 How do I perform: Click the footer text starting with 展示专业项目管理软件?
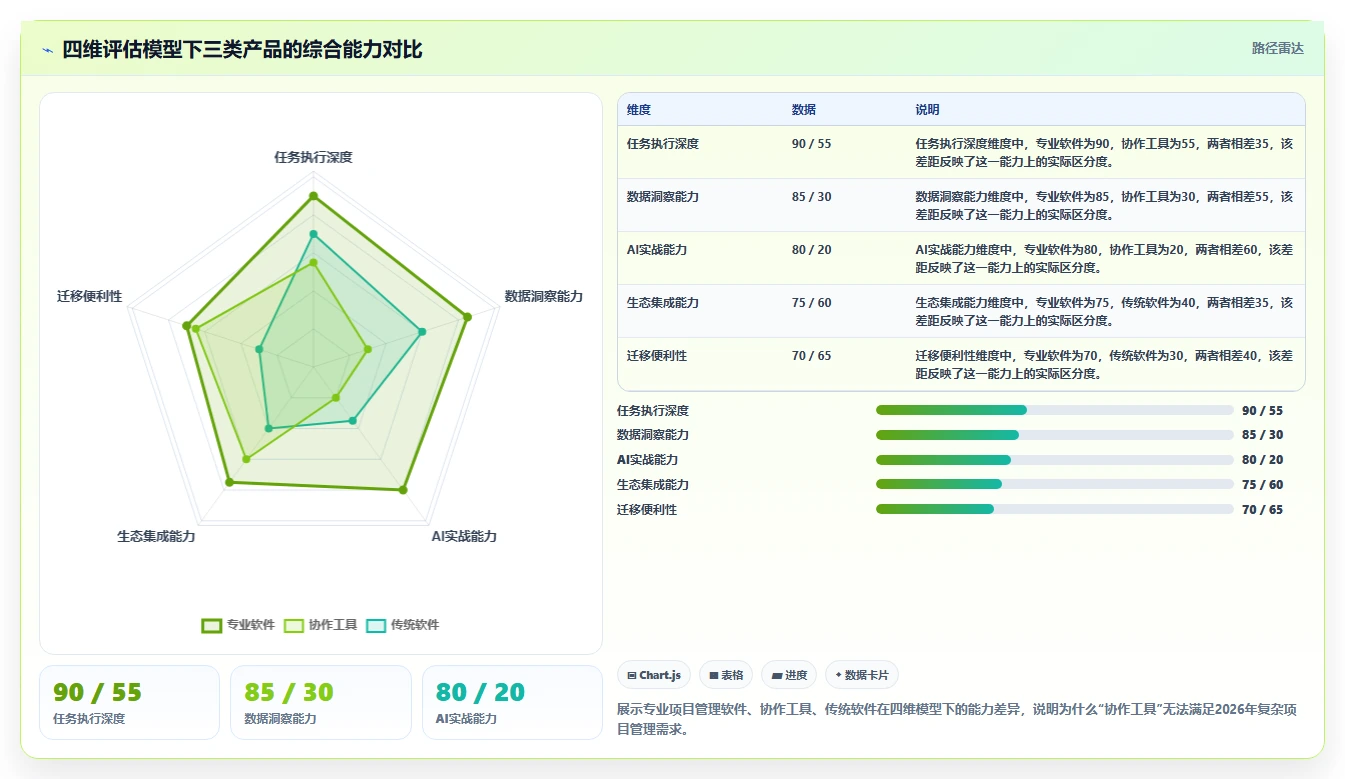click(x=957, y=719)
